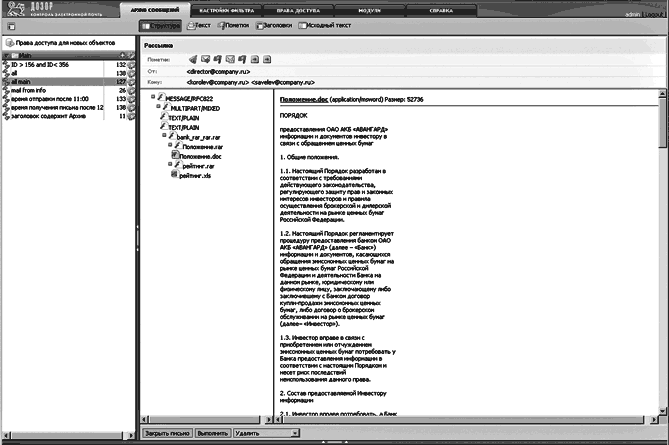Select 'заголовок содержит Архив' filter
669x445 pixels.
coord(48,116)
